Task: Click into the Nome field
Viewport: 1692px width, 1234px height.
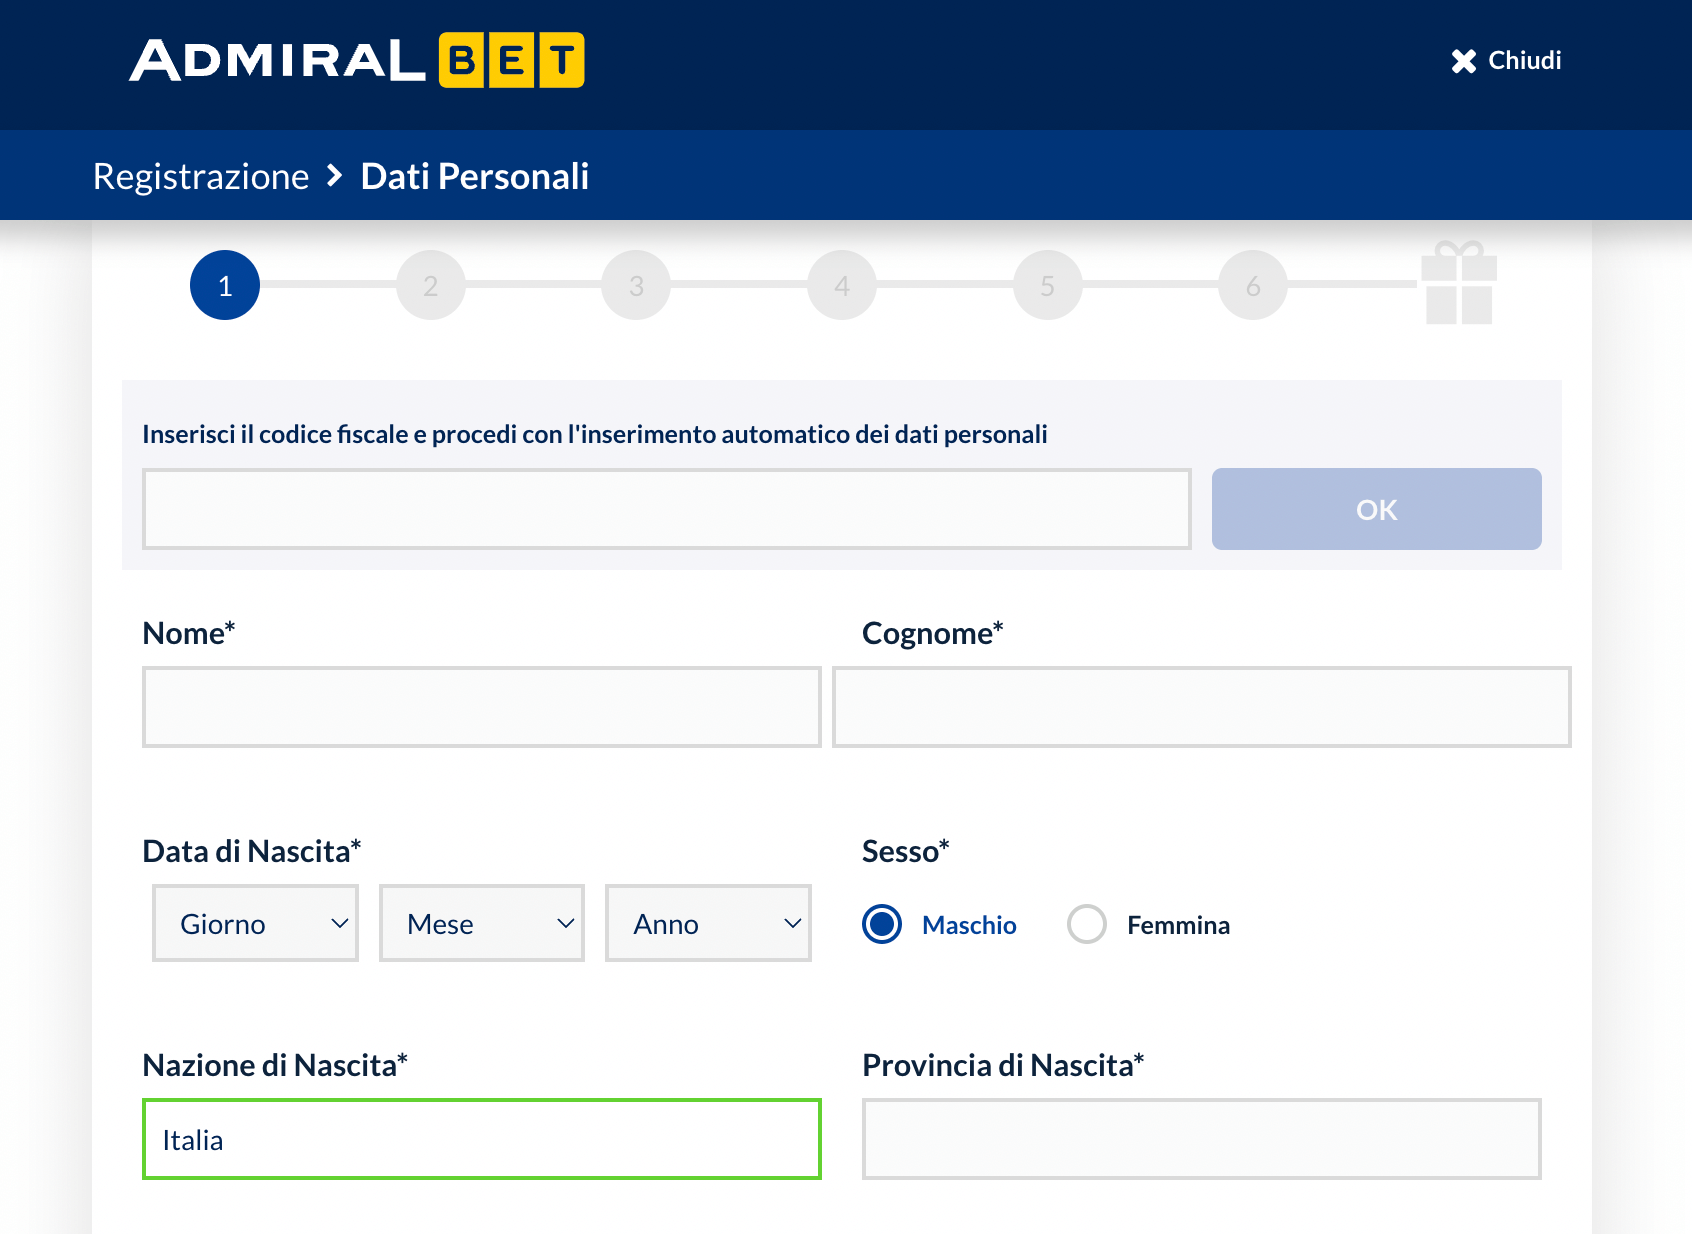Action: point(482,707)
